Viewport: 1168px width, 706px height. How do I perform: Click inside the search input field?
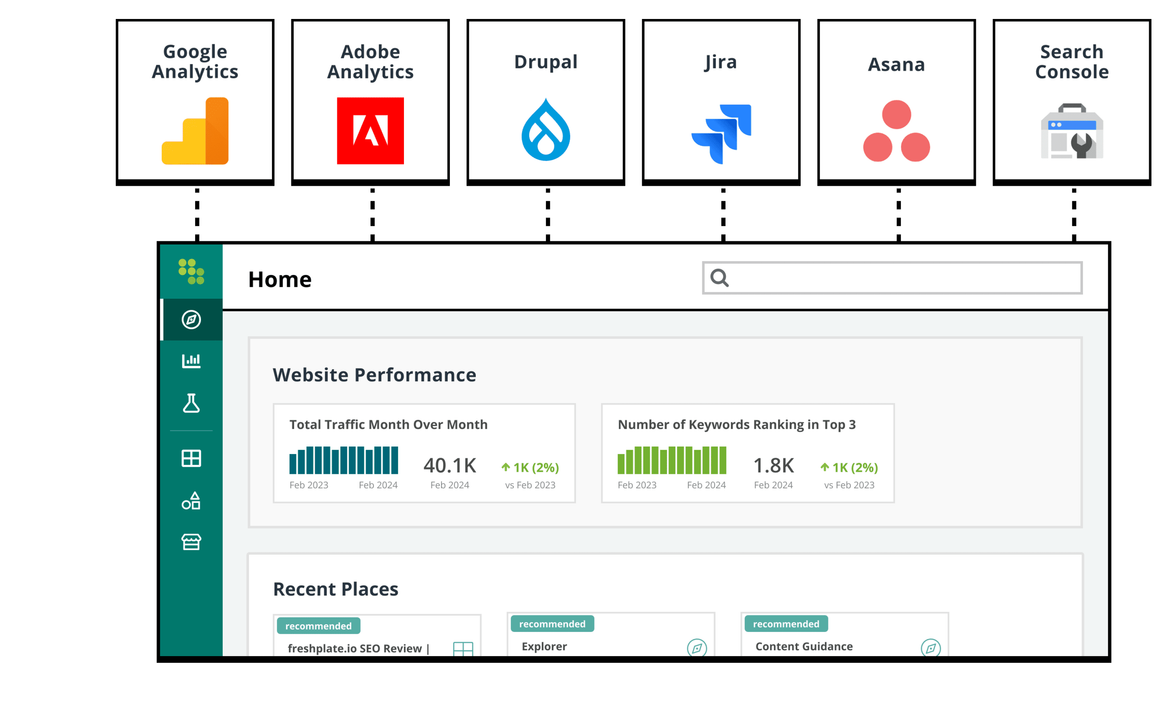(x=890, y=277)
